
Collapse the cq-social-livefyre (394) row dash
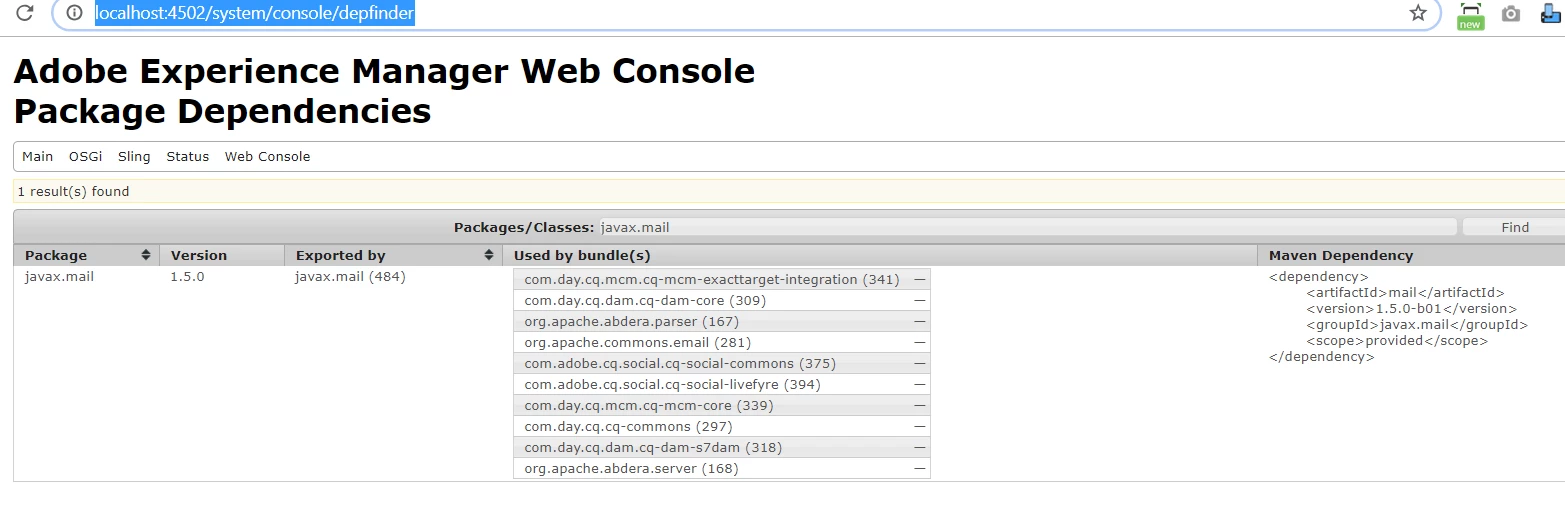pos(919,385)
